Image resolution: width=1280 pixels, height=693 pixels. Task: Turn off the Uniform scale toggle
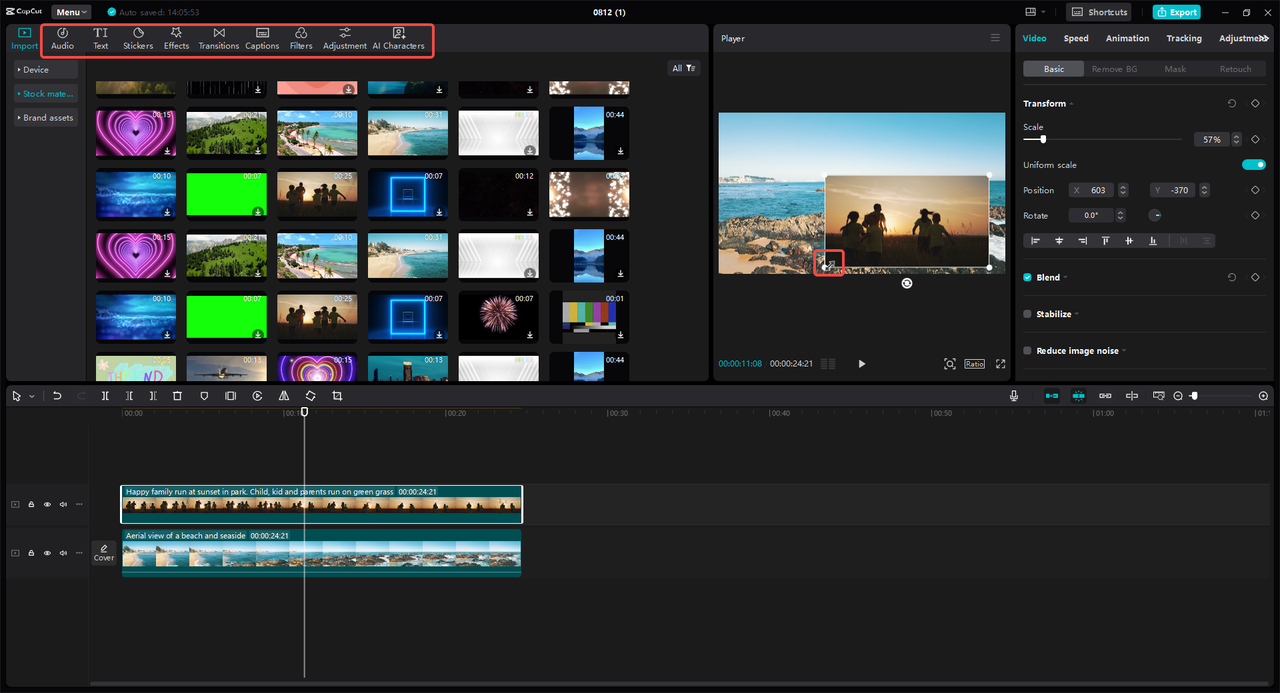(x=1253, y=165)
